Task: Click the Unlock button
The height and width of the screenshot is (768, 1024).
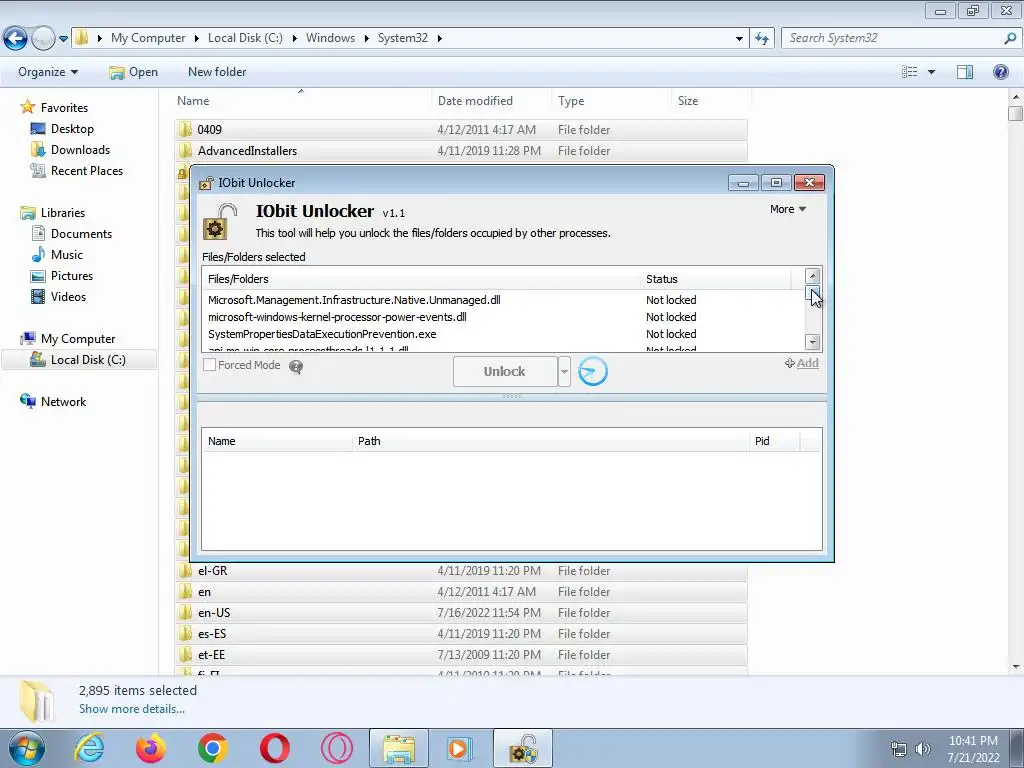Action: (x=505, y=371)
